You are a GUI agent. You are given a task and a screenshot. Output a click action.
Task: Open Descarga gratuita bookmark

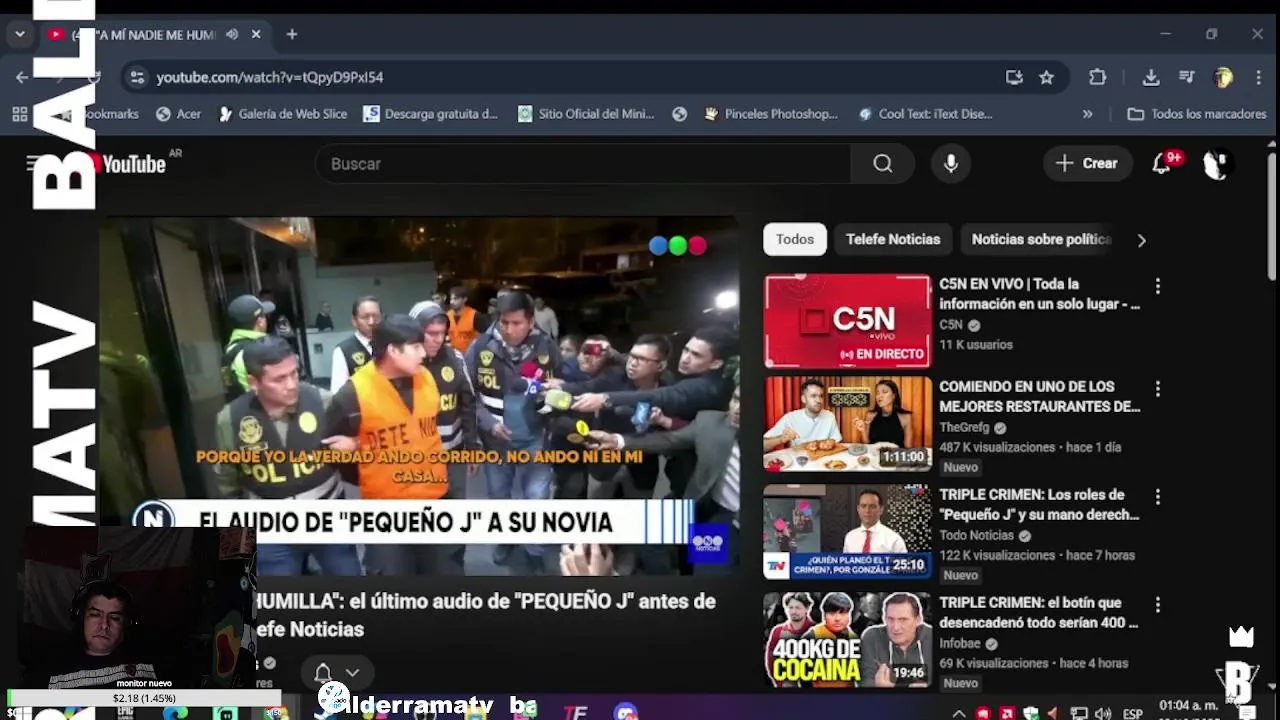pos(430,114)
